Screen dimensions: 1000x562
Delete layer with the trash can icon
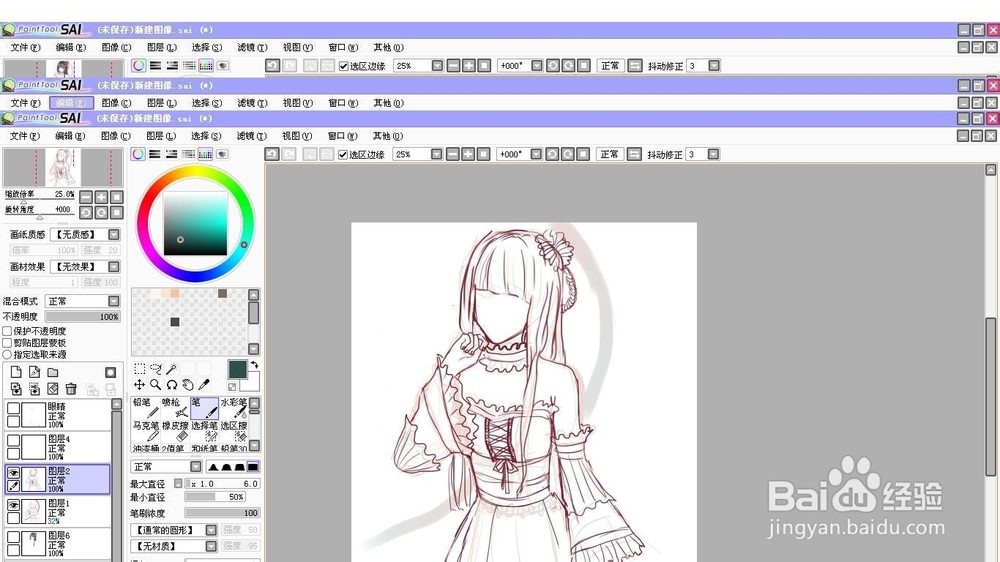point(71,388)
